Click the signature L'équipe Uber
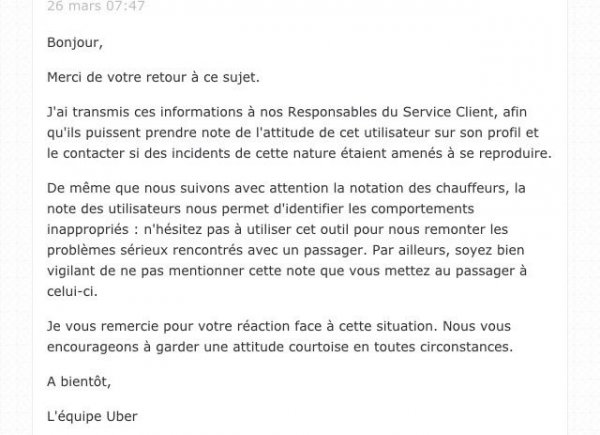 click(92, 417)
